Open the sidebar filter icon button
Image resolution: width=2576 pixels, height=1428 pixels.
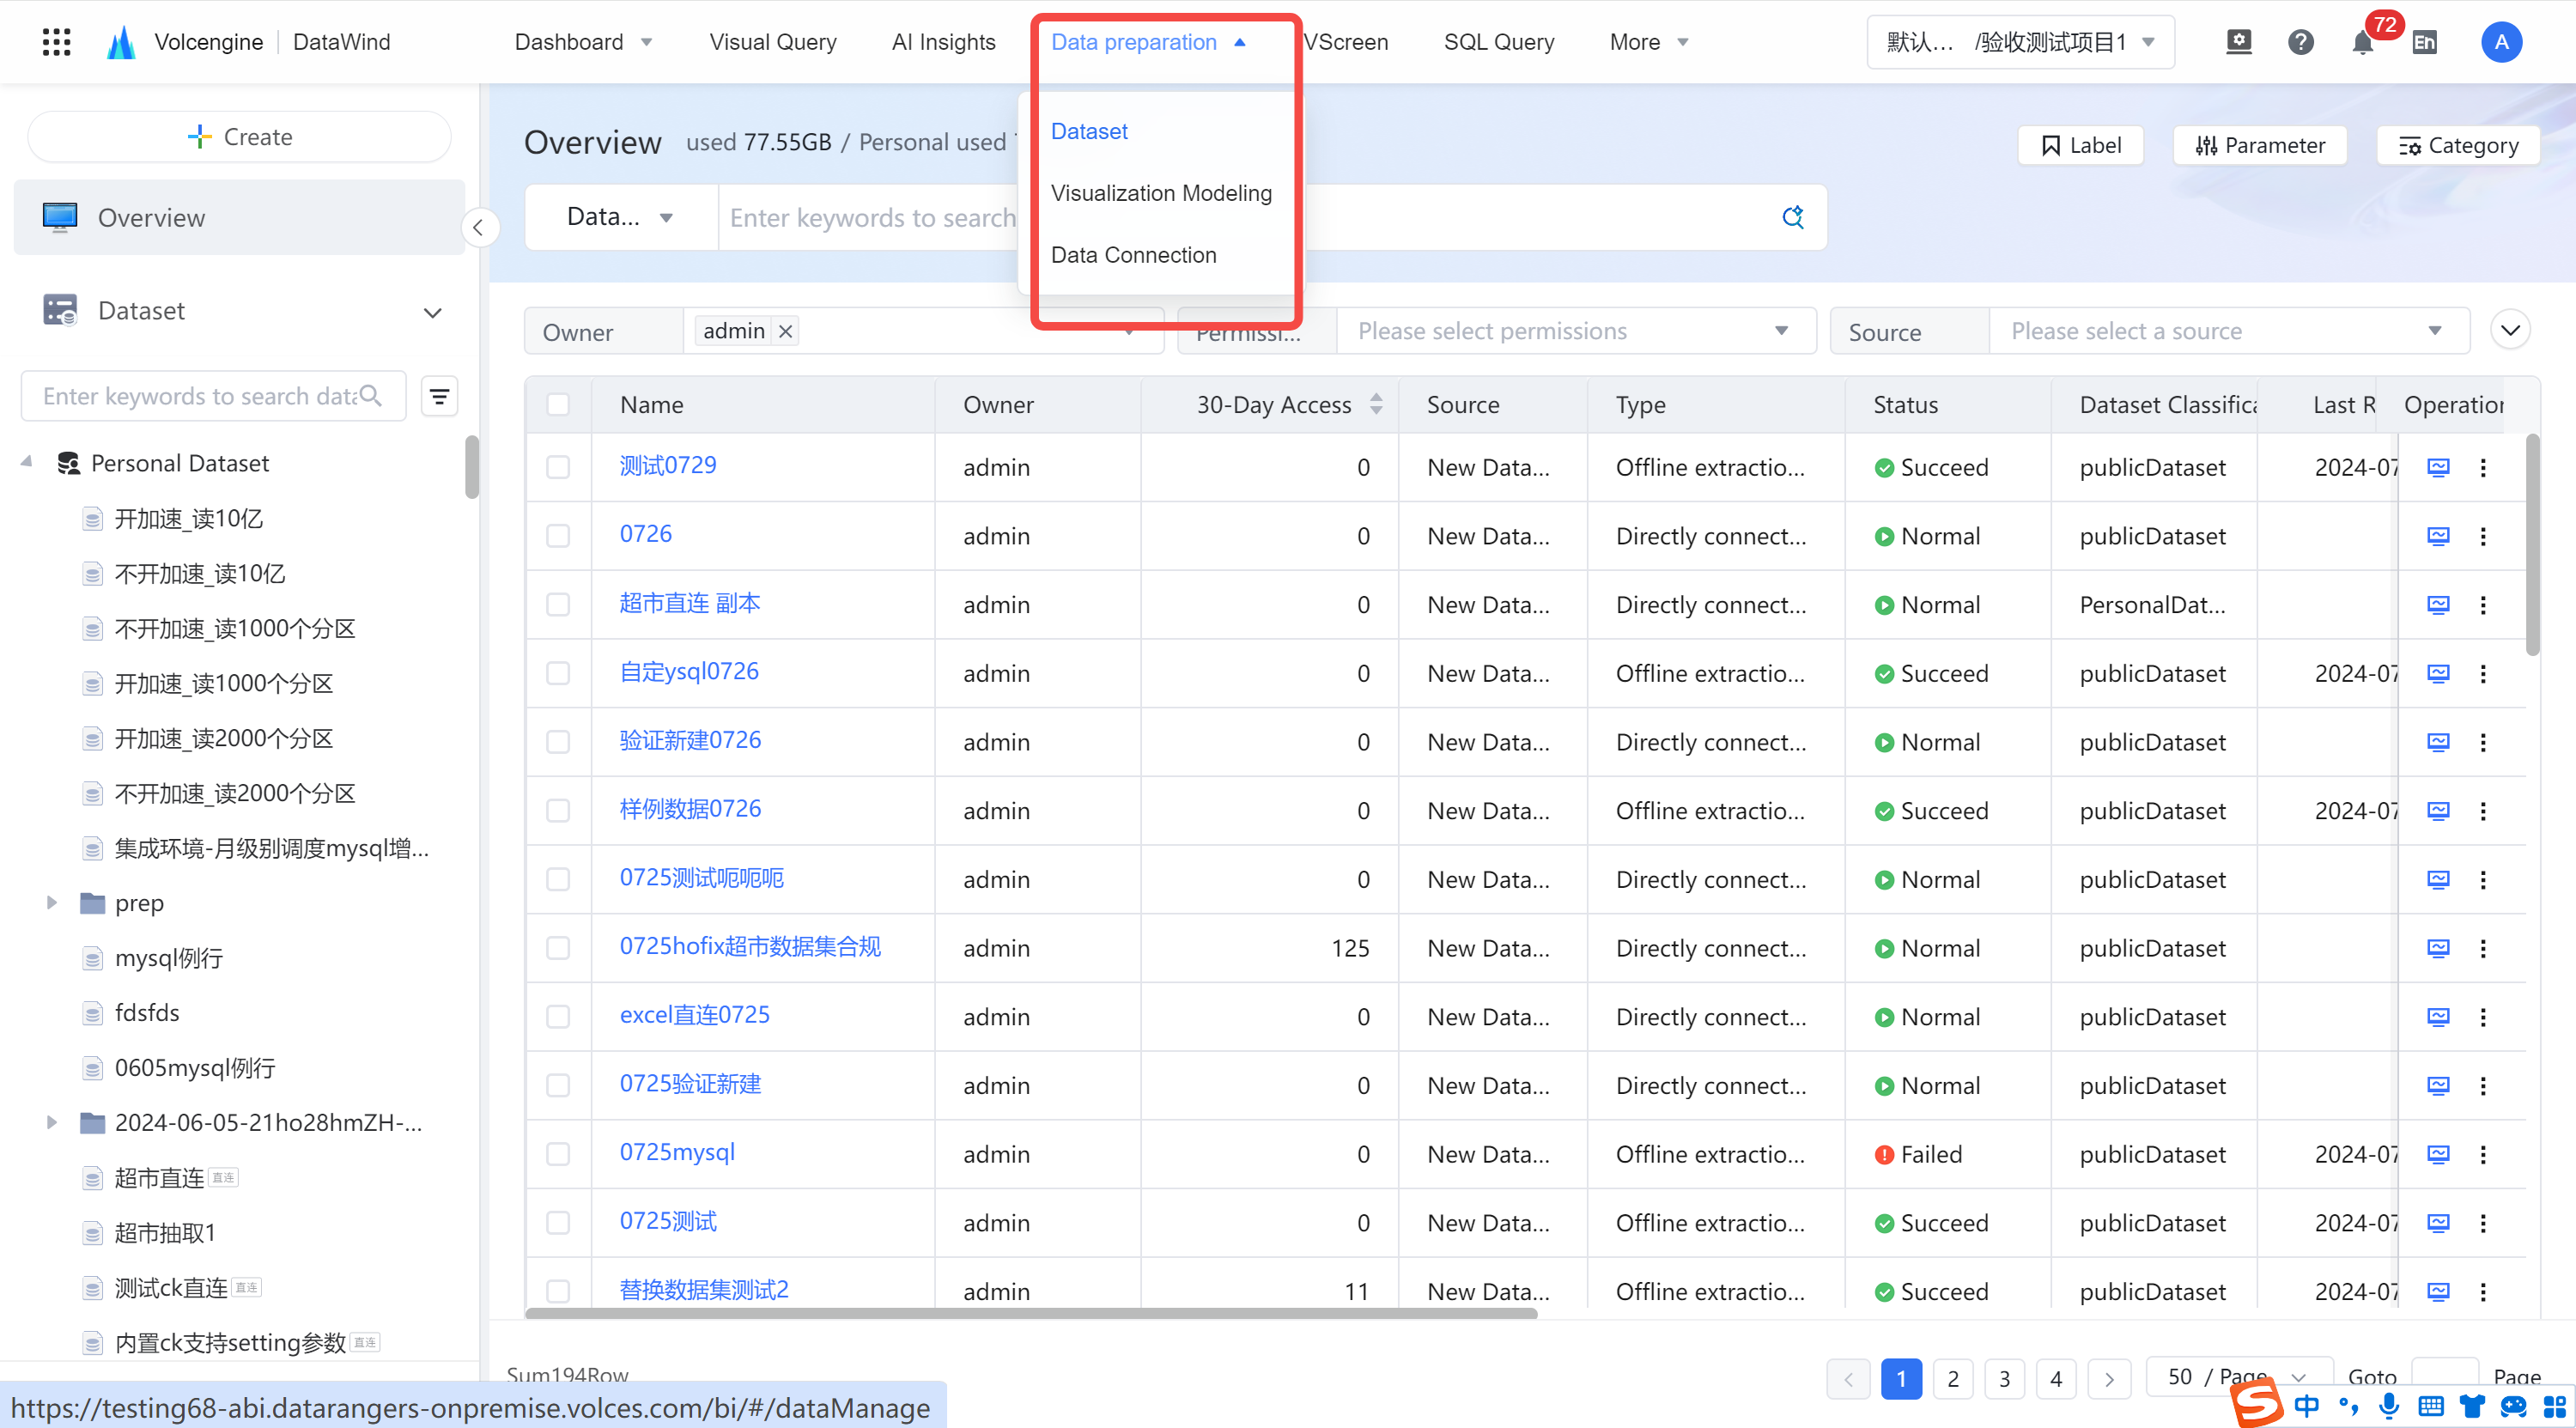tap(439, 397)
